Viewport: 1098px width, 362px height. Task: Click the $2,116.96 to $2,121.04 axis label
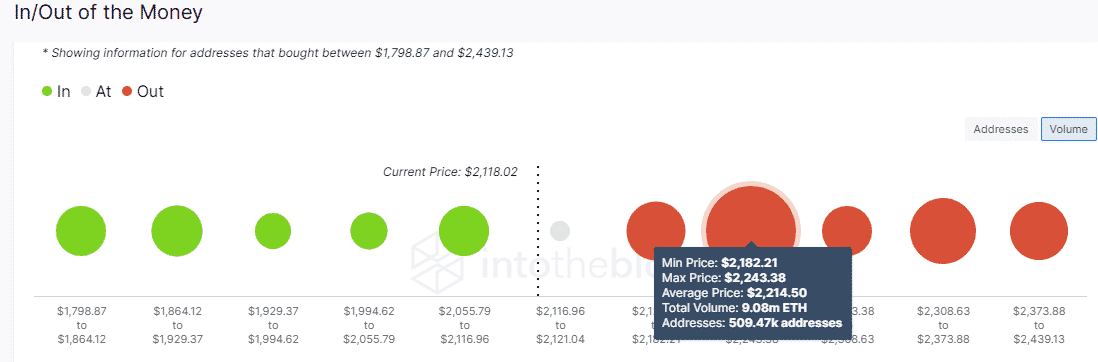click(560, 325)
